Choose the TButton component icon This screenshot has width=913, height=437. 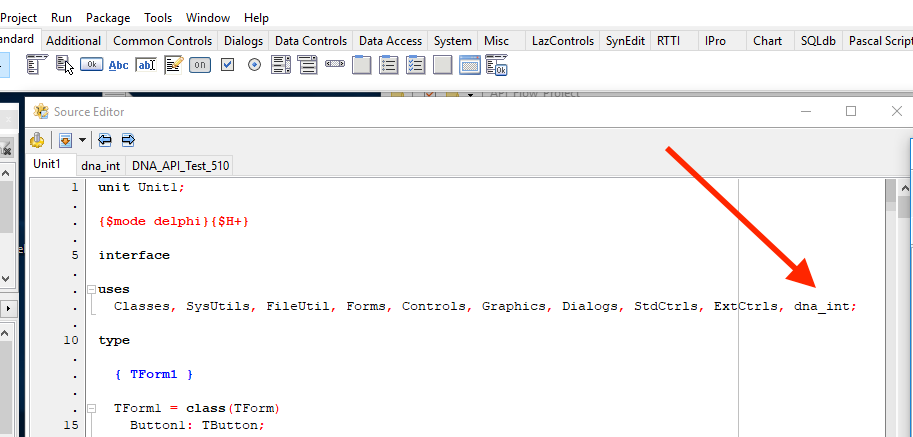click(x=91, y=65)
